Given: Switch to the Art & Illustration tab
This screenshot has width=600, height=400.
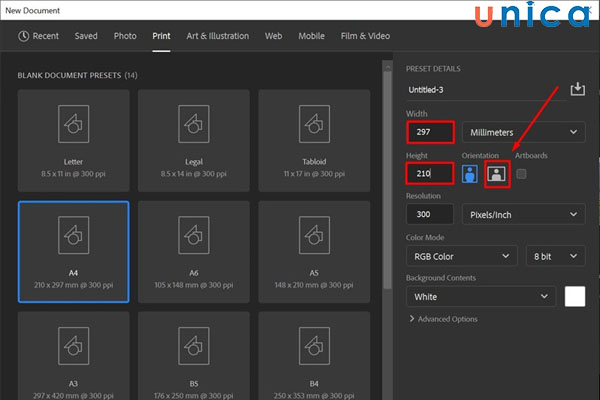Looking at the screenshot, I should point(217,36).
